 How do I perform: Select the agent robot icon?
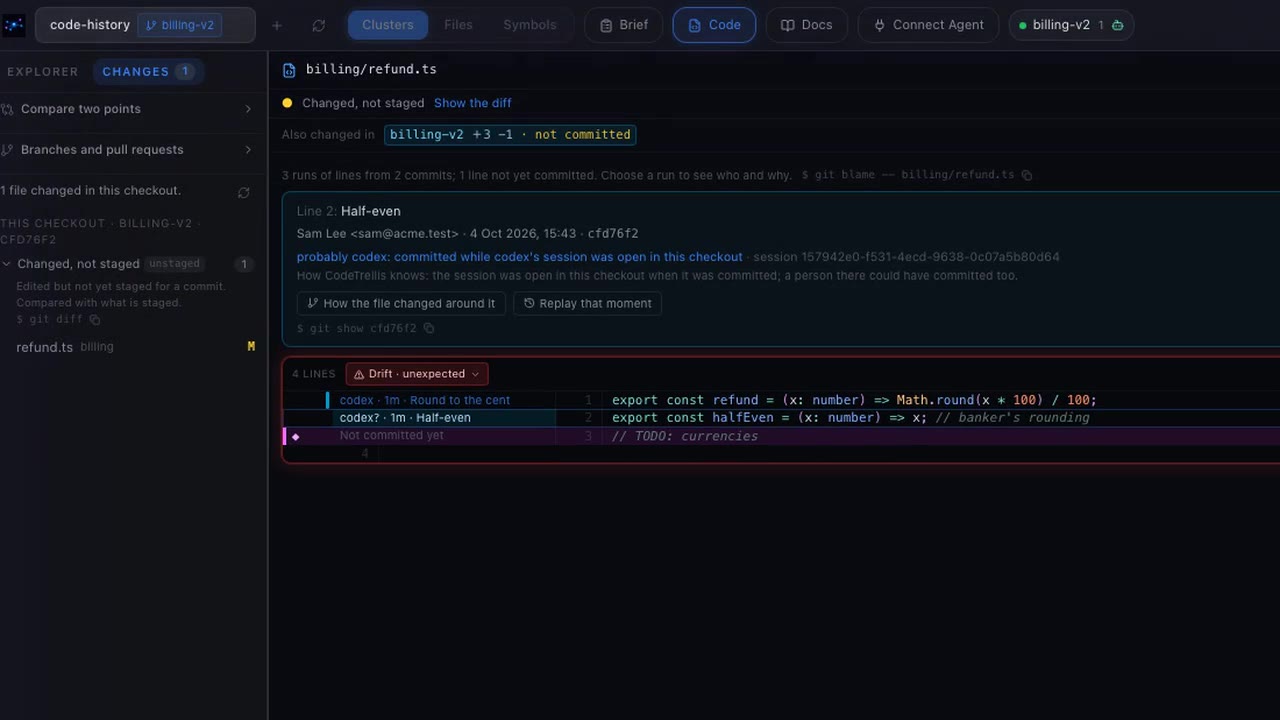click(x=1117, y=25)
